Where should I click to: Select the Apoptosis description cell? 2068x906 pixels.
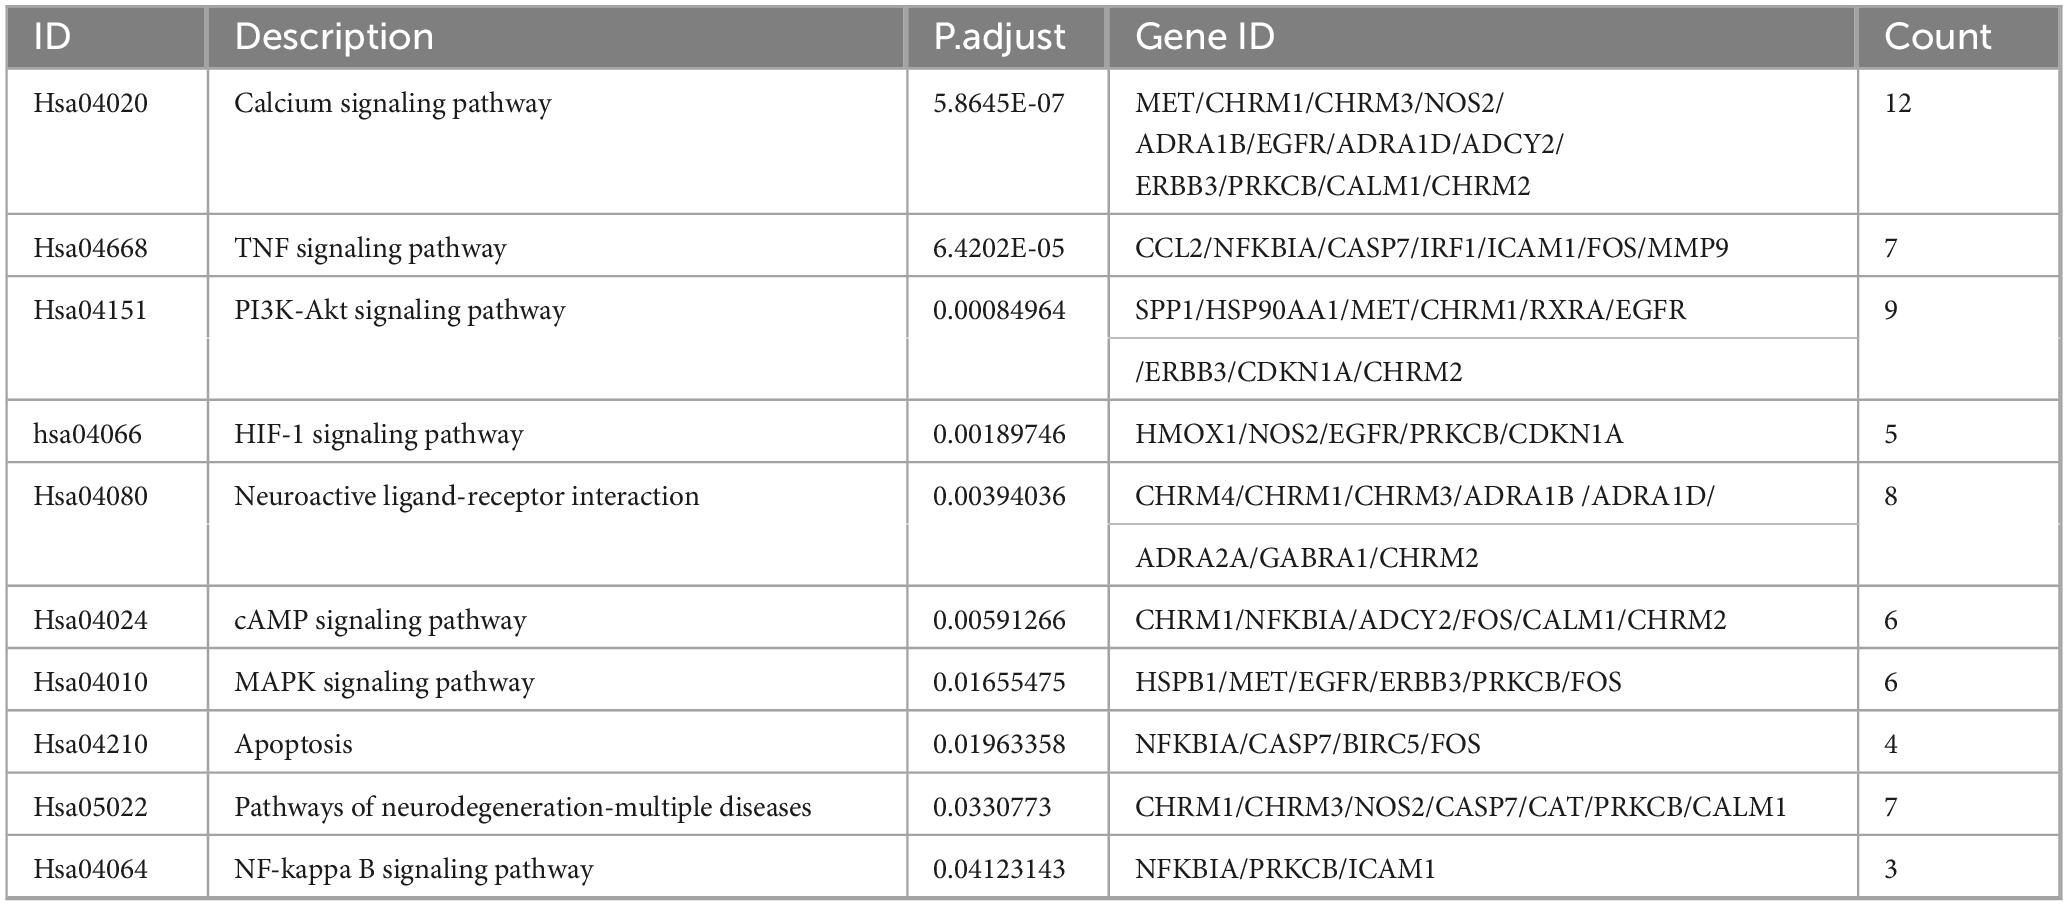[x=293, y=744]
